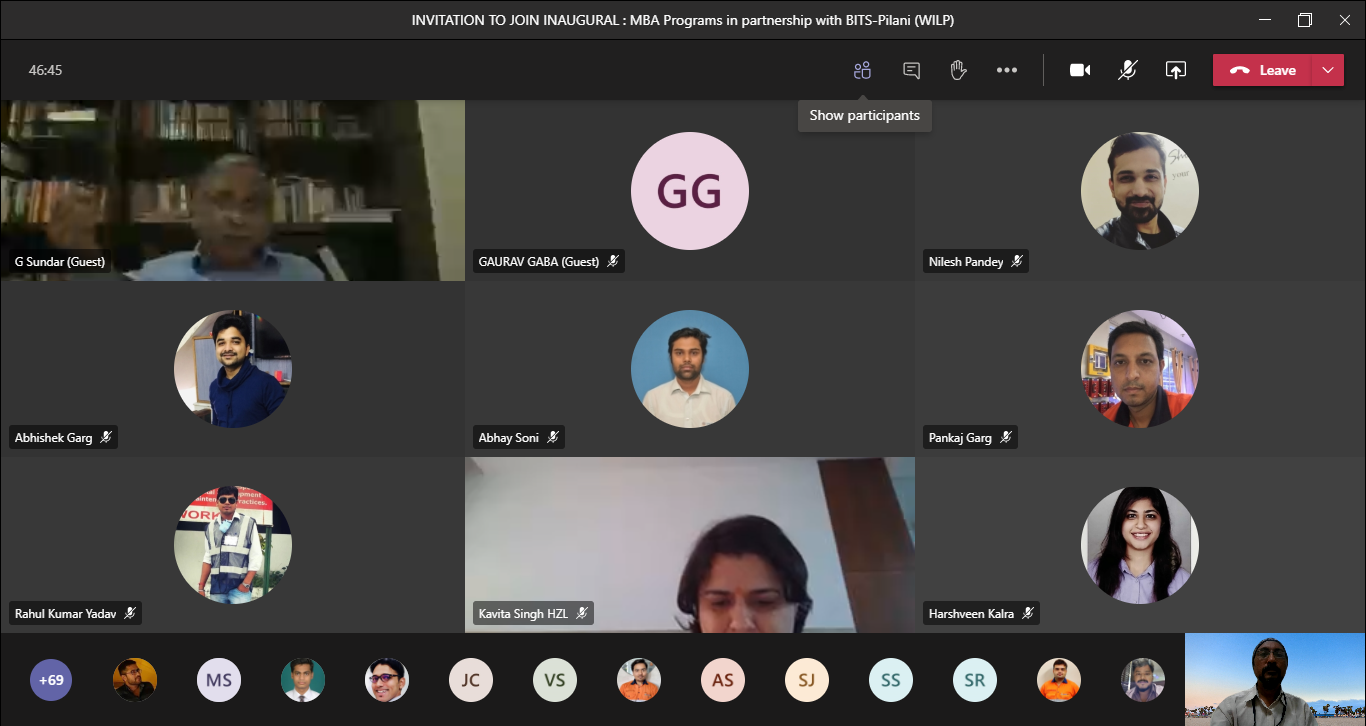The height and width of the screenshot is (726, 1366).
Task: Select the SS participant avatar
Action: [x=891, y=680]
